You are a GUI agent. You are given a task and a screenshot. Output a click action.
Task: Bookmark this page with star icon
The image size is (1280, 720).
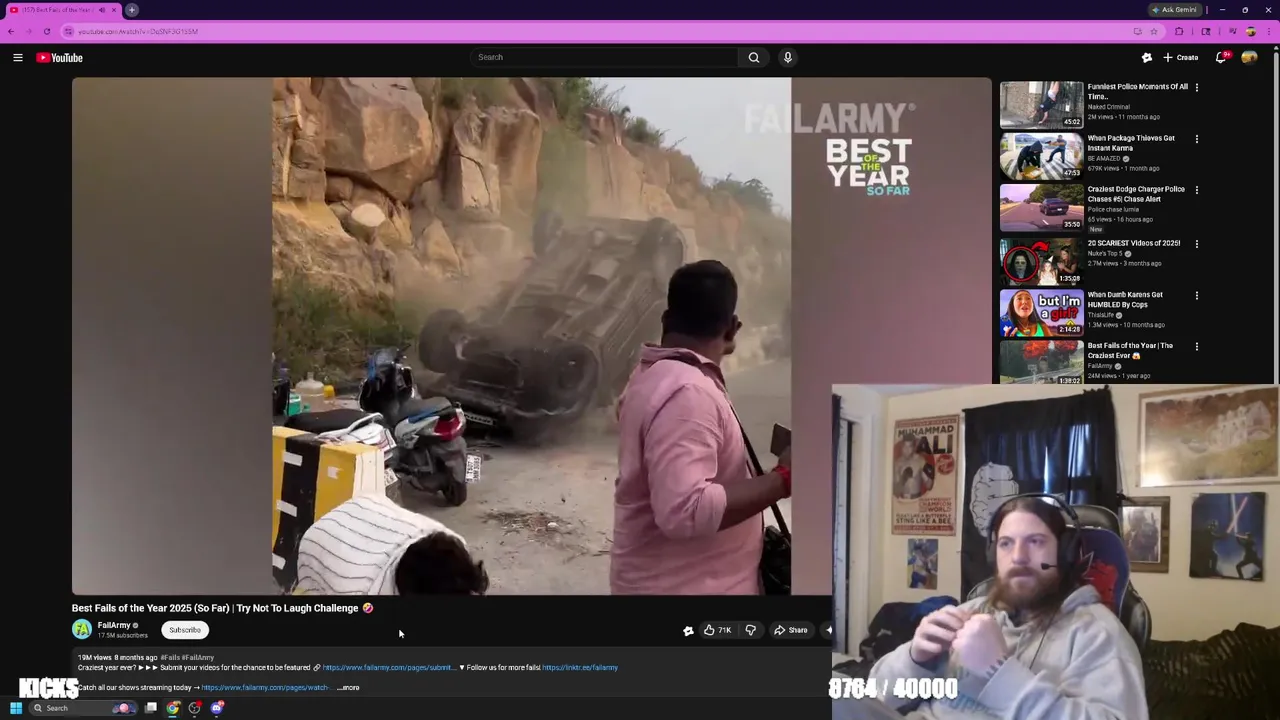1154,31
